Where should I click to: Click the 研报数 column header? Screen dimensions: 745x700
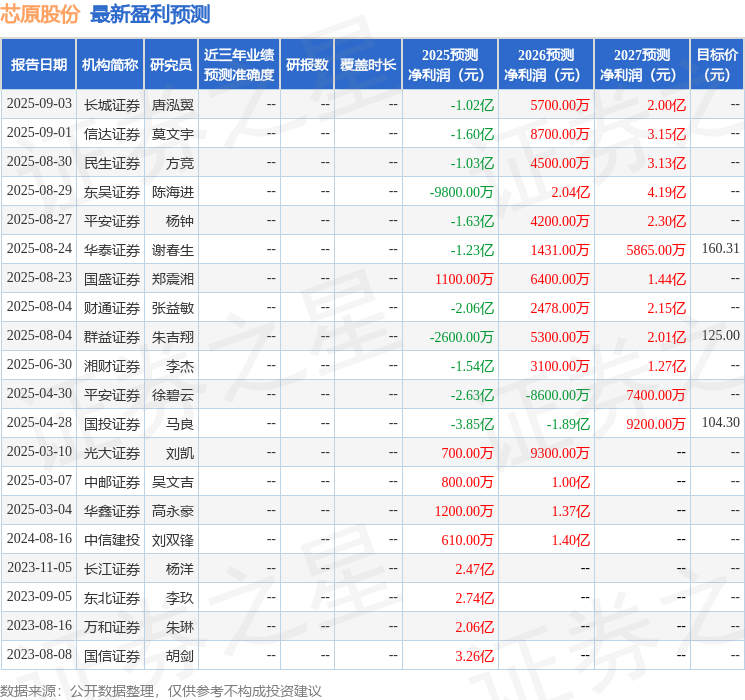click(x=307, y=65)
